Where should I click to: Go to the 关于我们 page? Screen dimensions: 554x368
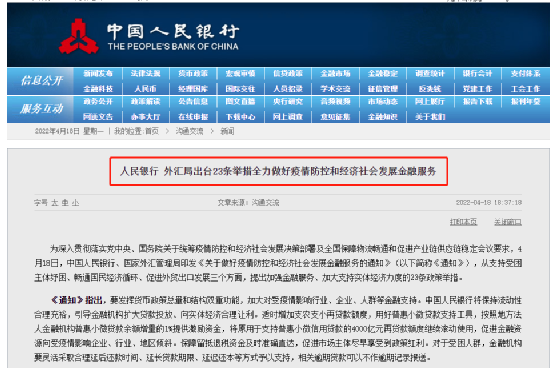click(430, 117)
